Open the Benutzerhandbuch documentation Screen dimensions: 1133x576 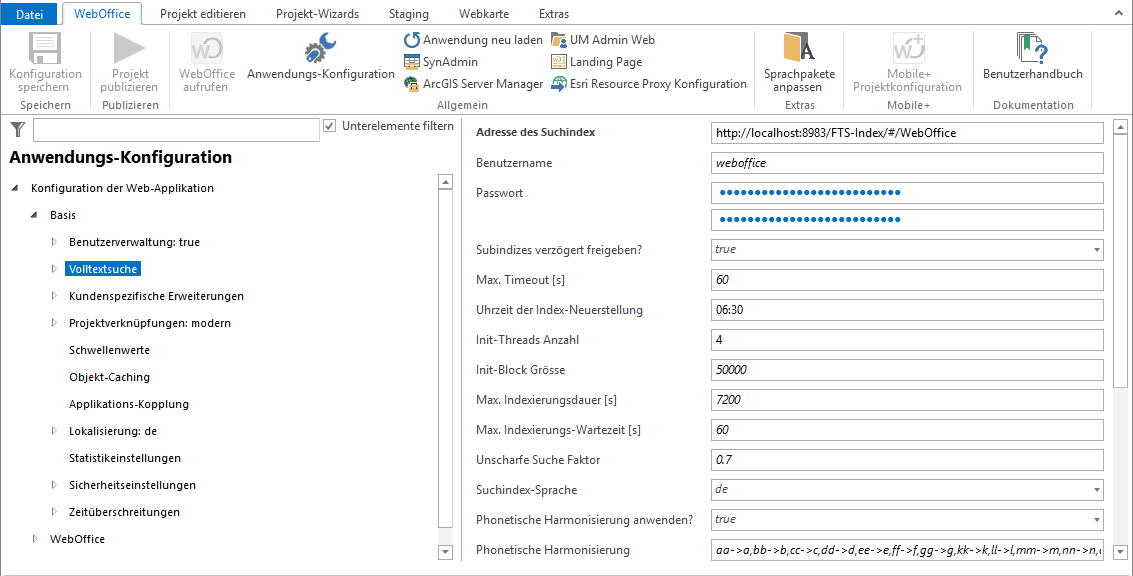click(x=1032, y=49)
